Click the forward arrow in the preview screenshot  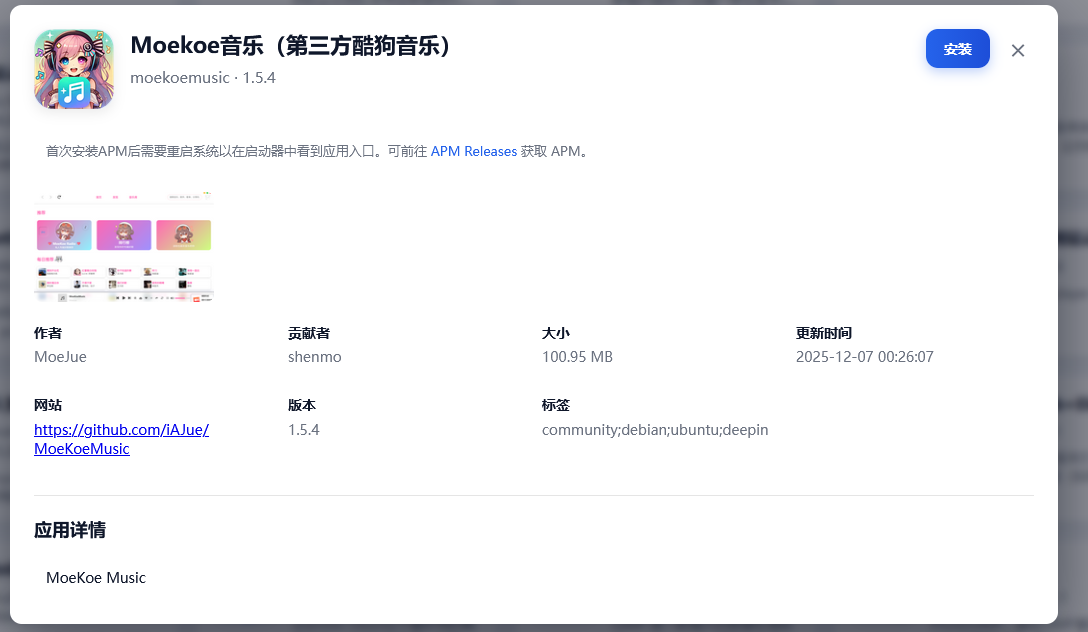click(50, 197)
